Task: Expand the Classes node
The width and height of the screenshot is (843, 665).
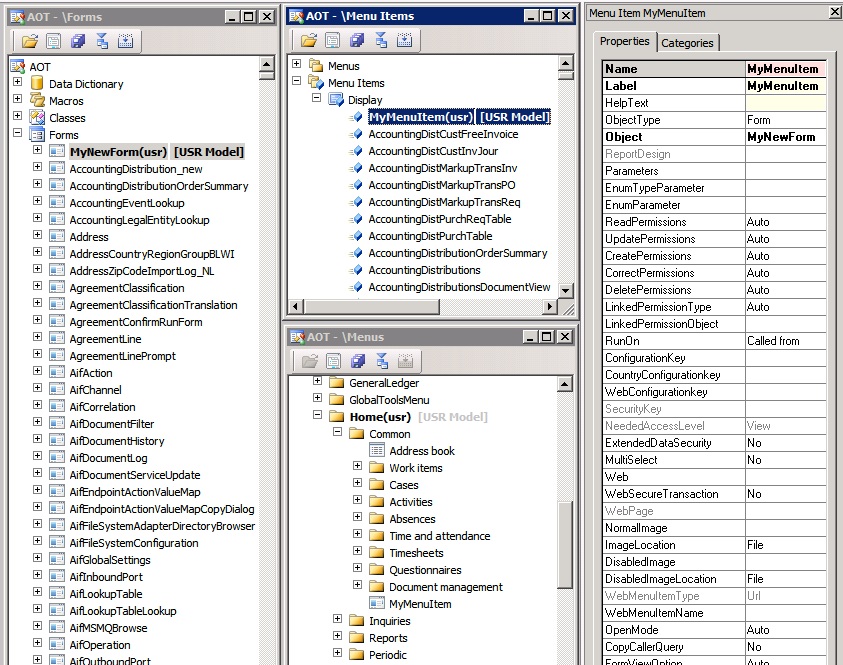Action: click(18, 116)
